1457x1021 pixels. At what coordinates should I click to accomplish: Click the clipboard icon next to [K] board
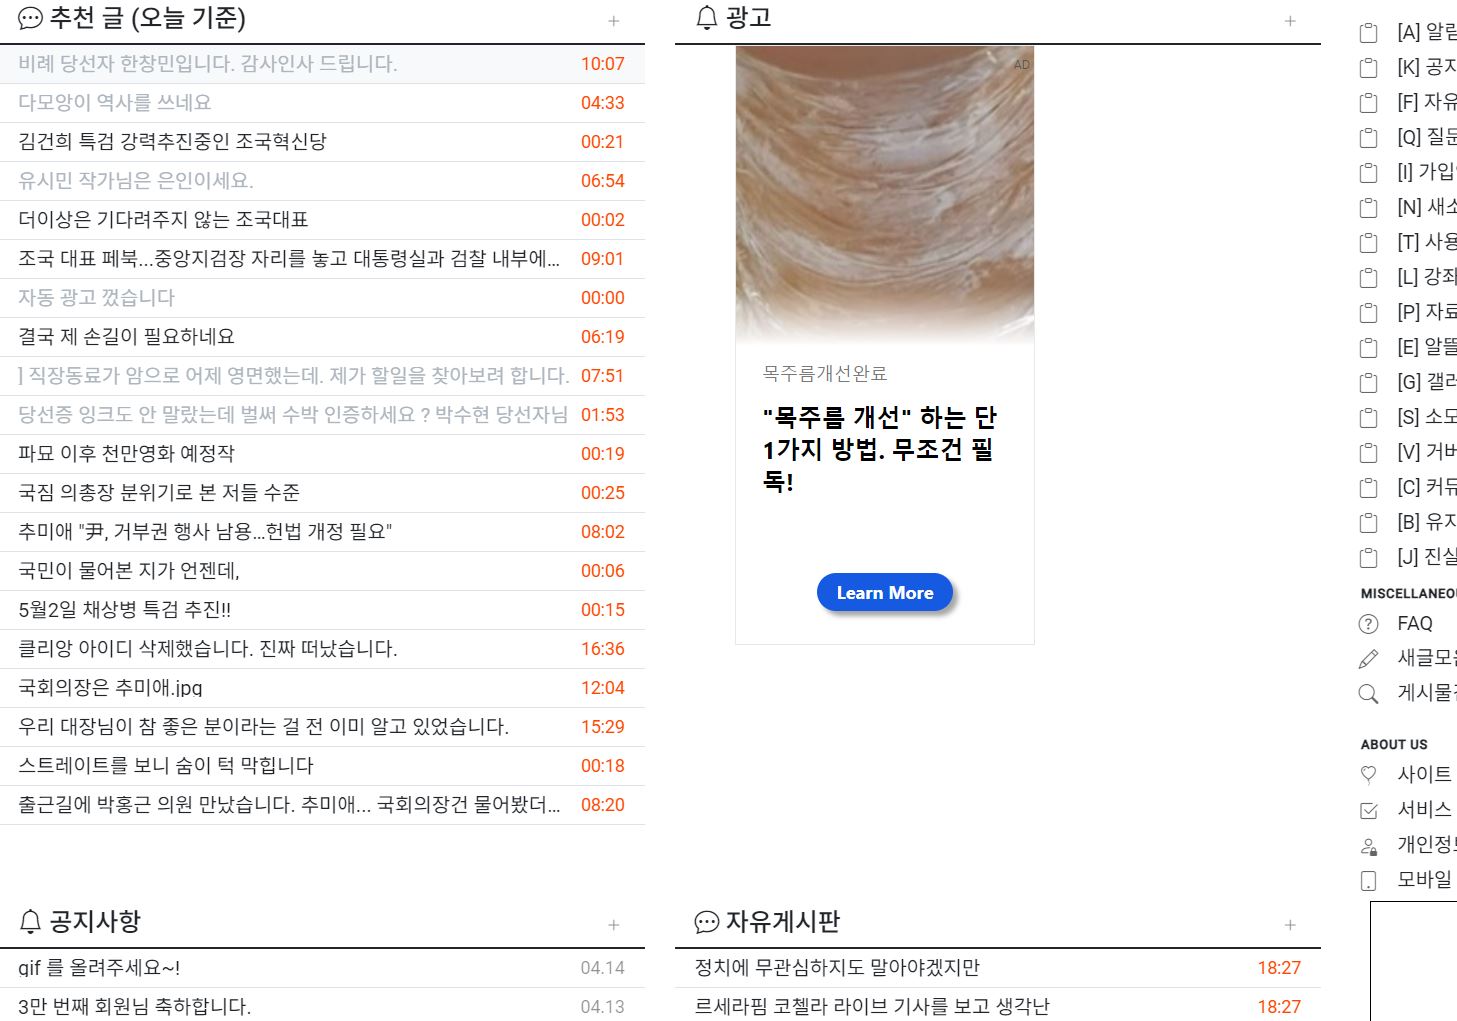1369,68
